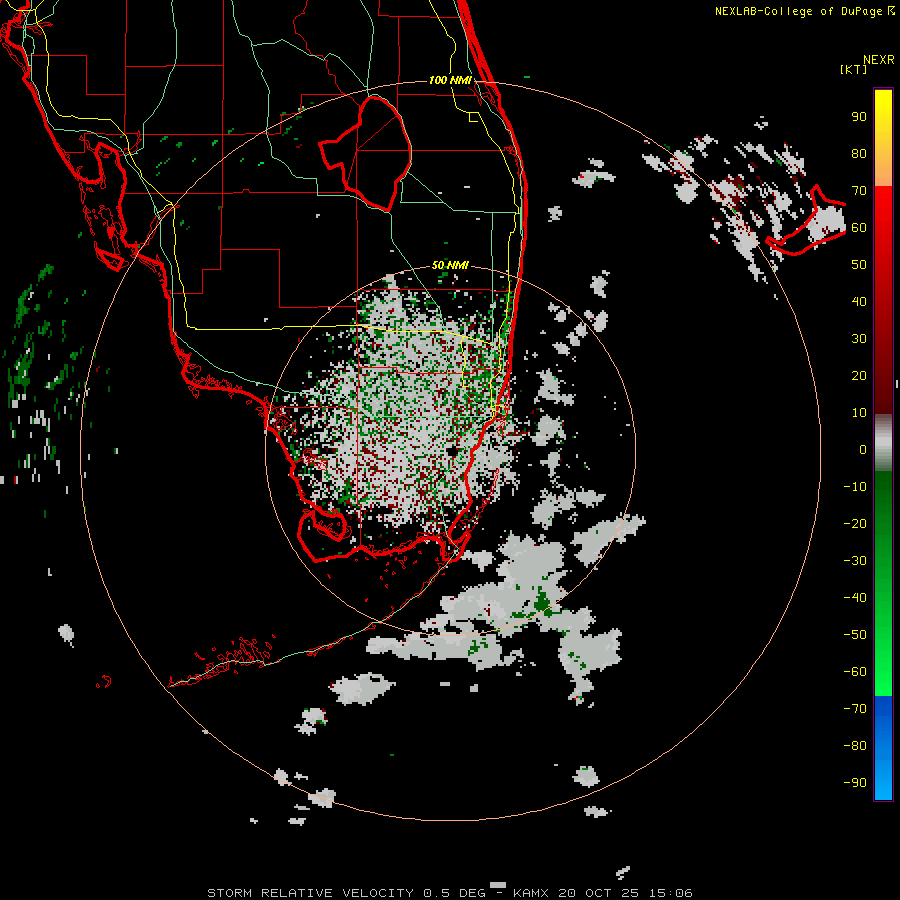Image resolution: width=900 pixels, height=900 pixels.
Task: Click the gray zero-velocity segment of the color bar
Action: [883, 443]
